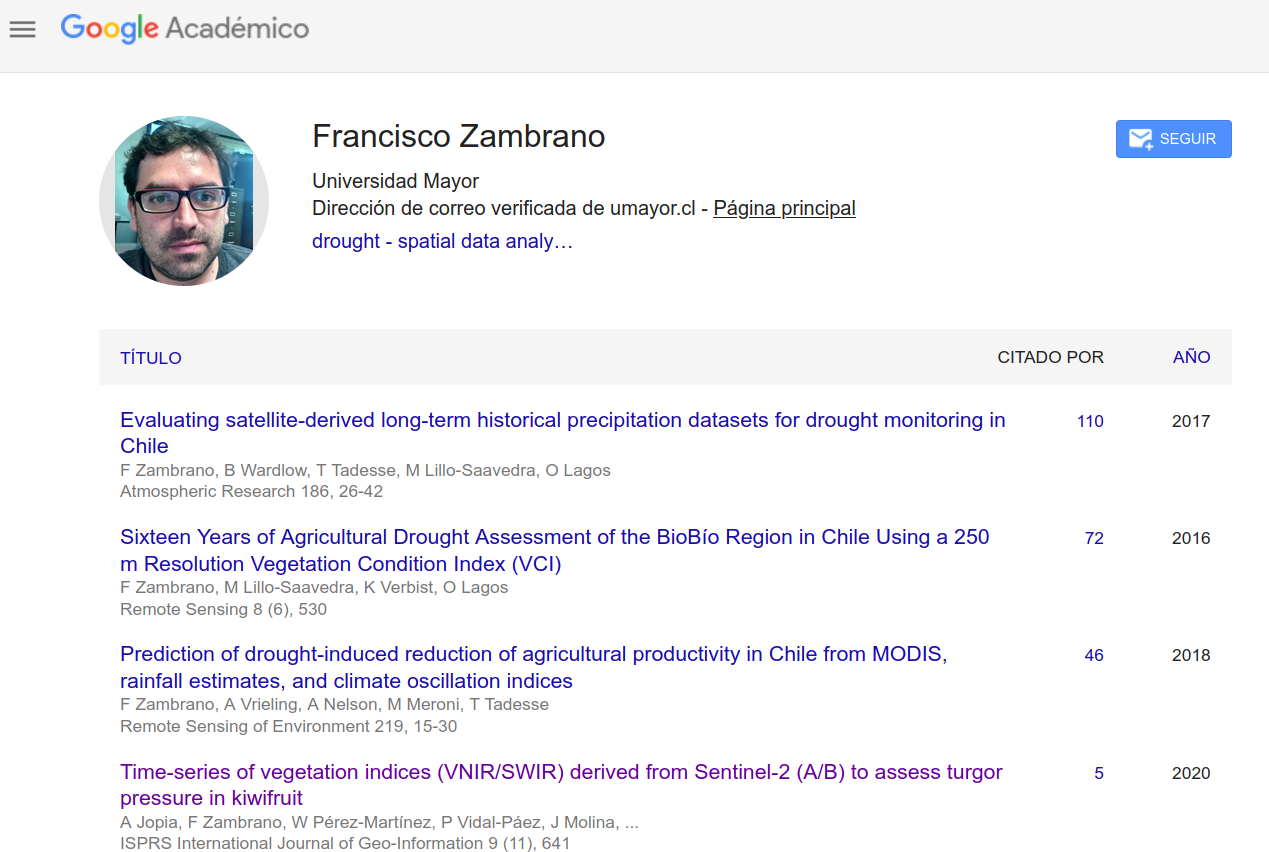Click the envelope icon on Seguir
Image resolution: width=1269 pixels, height=852 pixels.
1140,139
